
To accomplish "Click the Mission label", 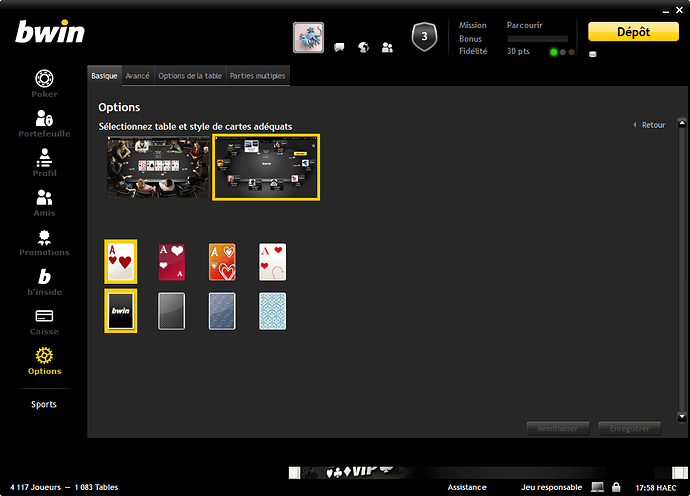I will pos(473,25).
